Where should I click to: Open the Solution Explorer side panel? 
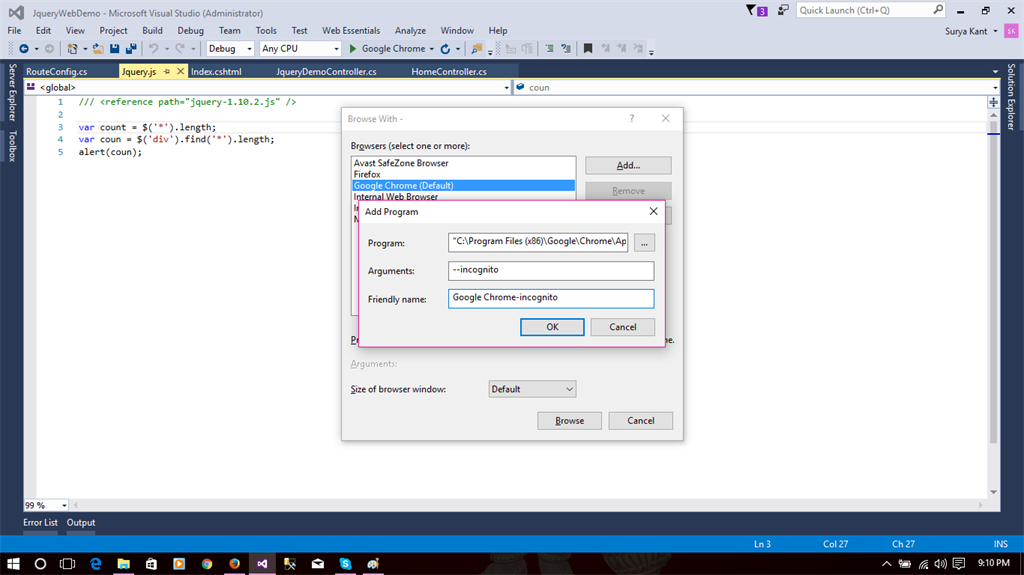(1011, 97)
